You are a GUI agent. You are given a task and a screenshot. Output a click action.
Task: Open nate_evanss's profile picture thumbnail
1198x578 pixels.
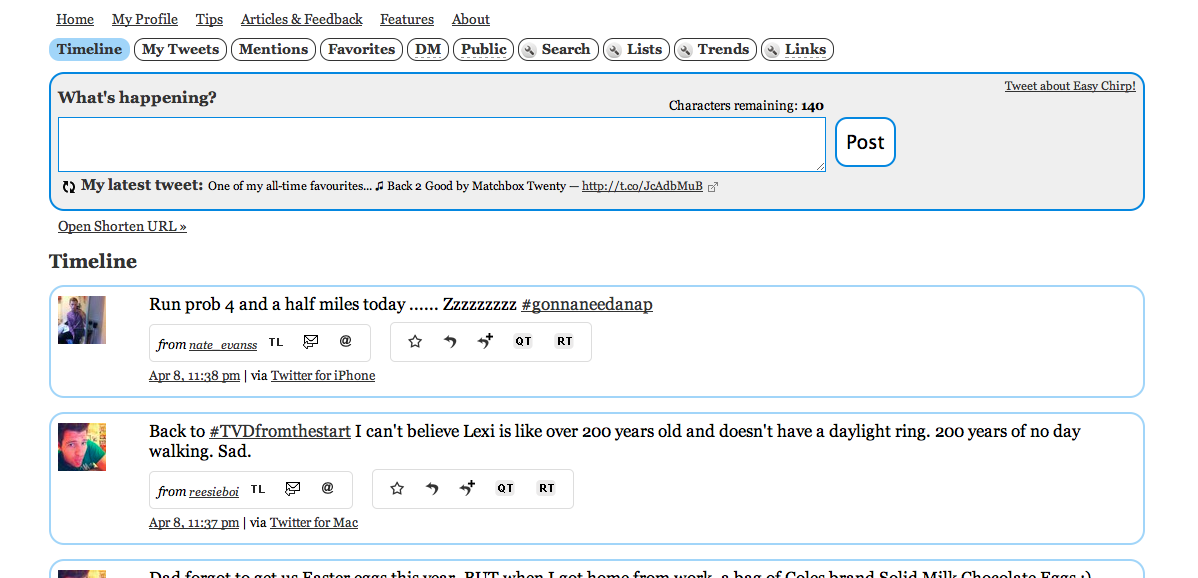82,320
